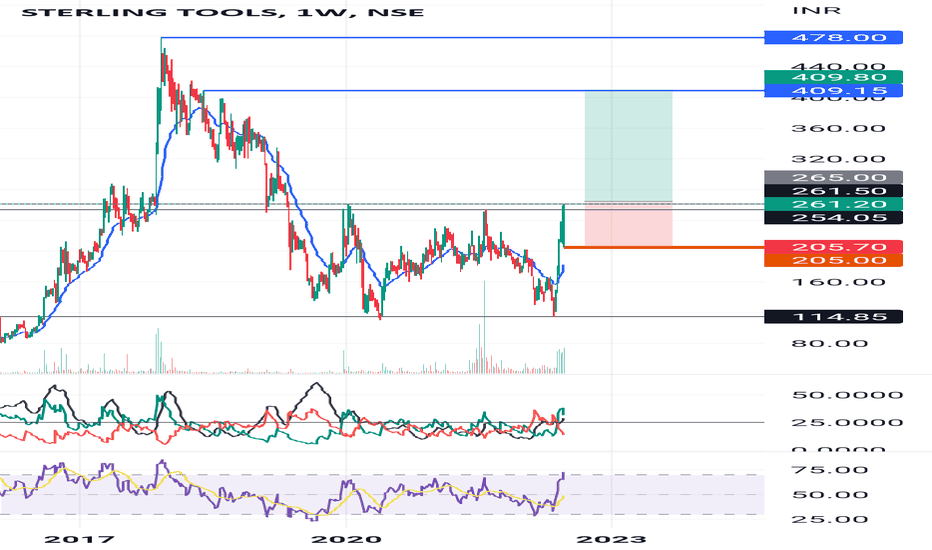Select the green profit target zone
The image size is (932, 550).
(629, 147)
